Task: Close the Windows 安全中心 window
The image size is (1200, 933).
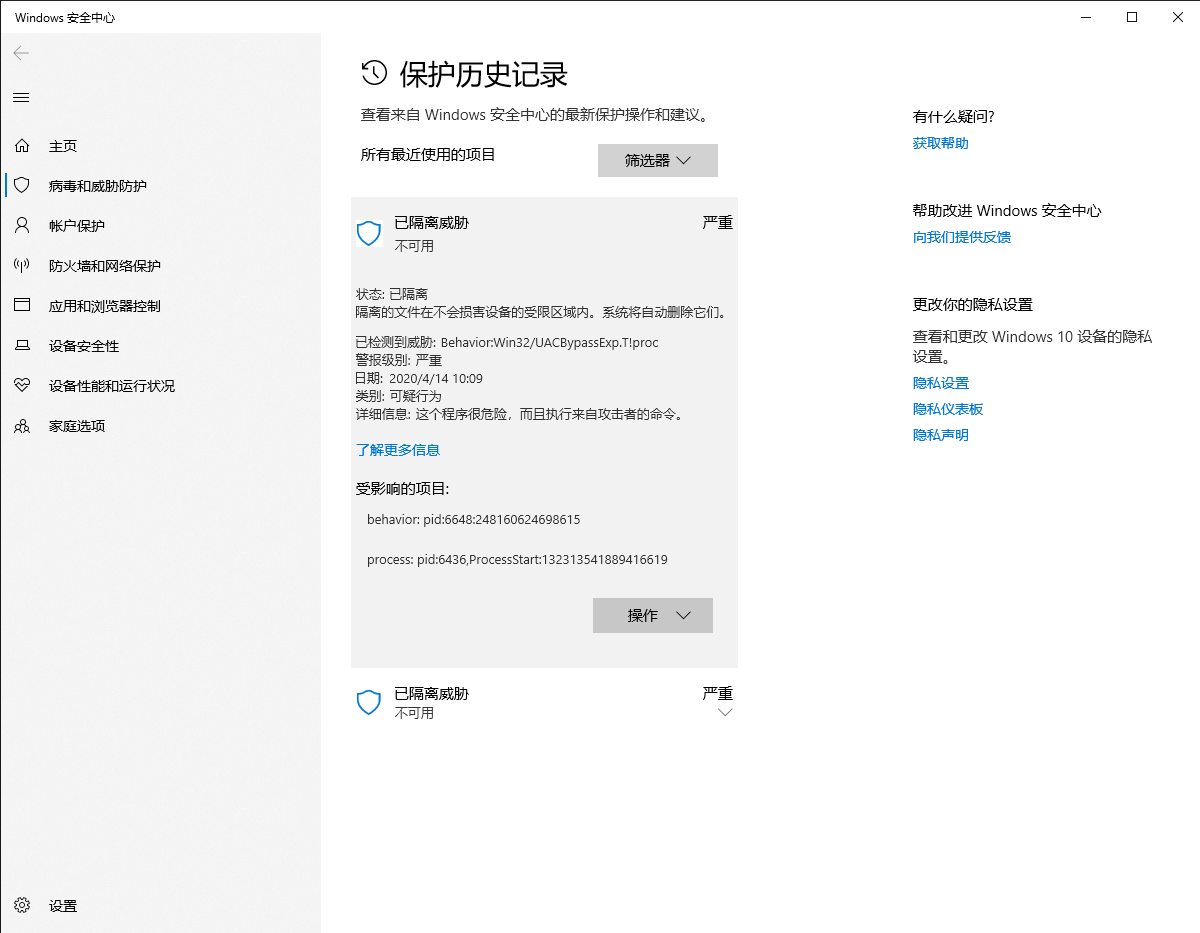Action: pyautogui.click(x=1177, y=17)
